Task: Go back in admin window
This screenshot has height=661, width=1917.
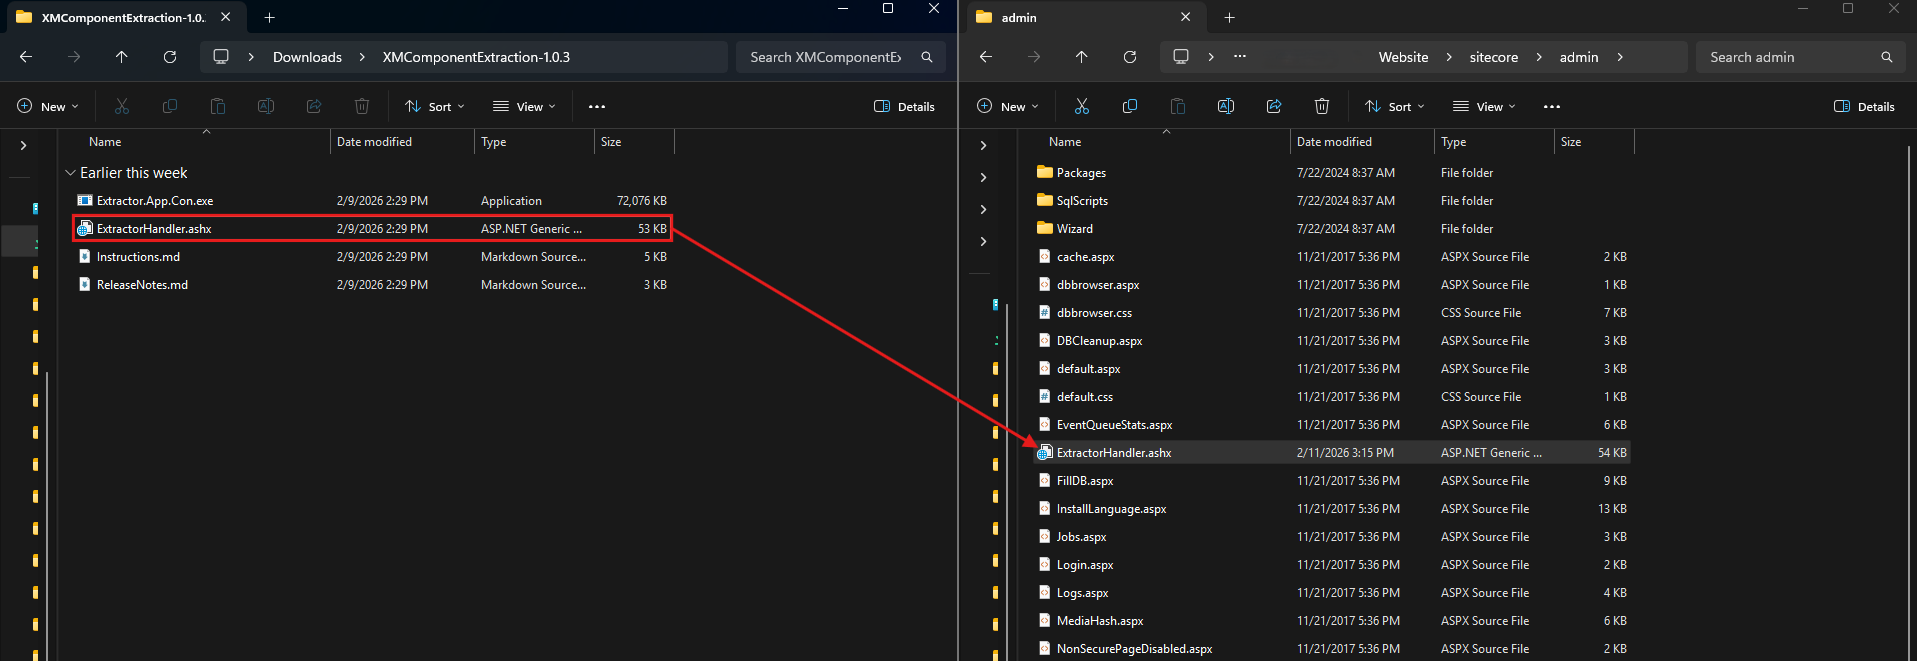Action: point(986,57)
